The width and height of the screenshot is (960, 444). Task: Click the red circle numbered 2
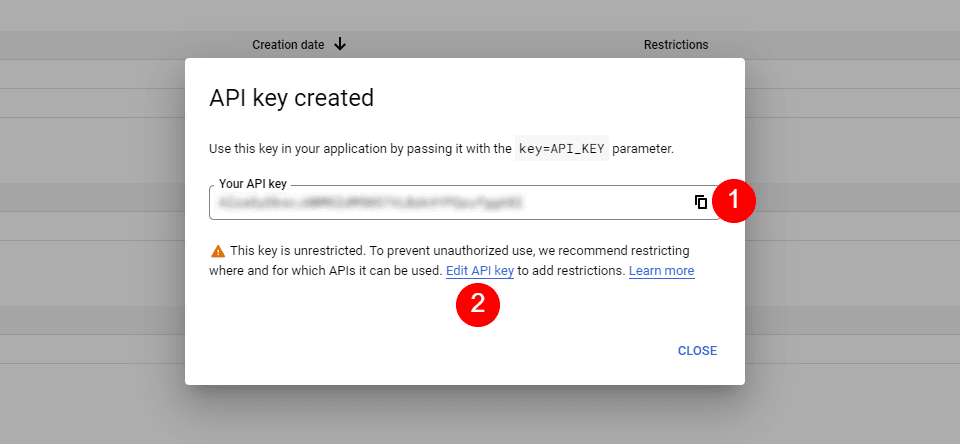point(477,304)
